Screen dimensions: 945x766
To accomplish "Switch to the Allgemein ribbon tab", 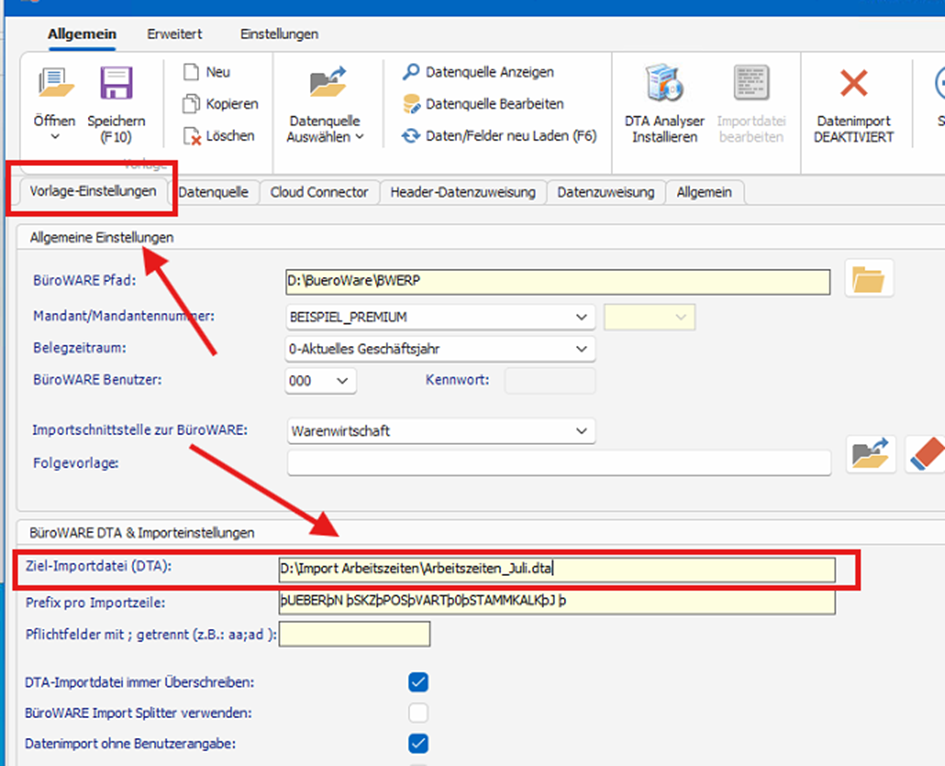I will pos(82,34).
